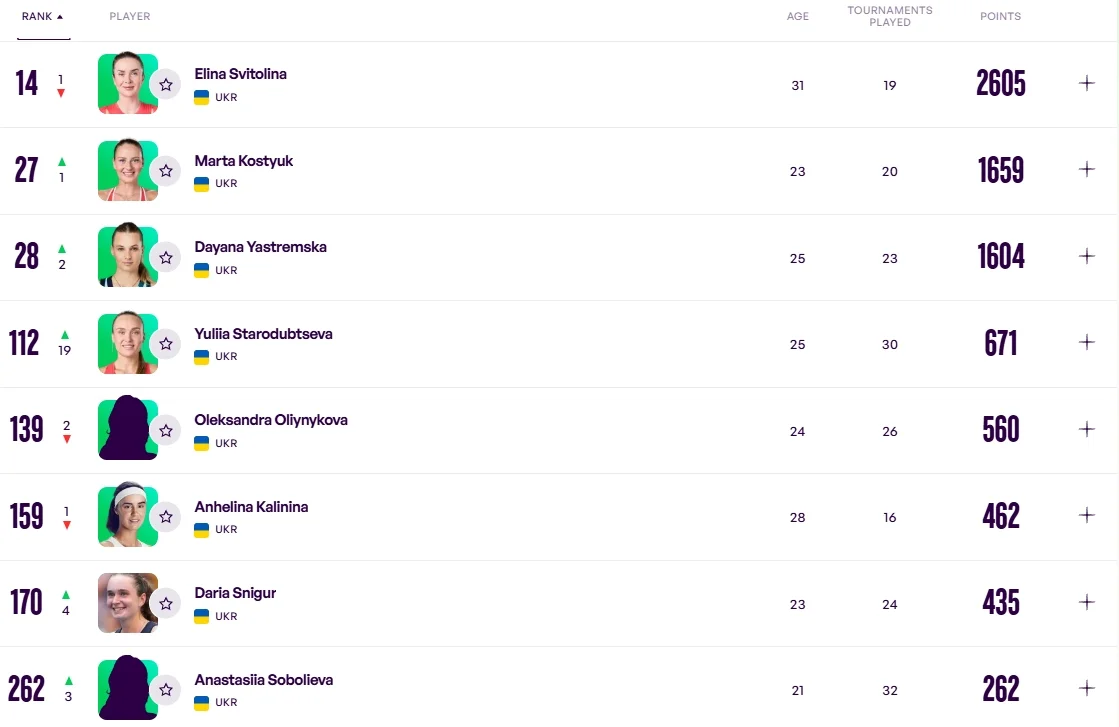Click Daria Snigur's profile photo
This screenshot has width=1119, height=727.
pos(127,603)
